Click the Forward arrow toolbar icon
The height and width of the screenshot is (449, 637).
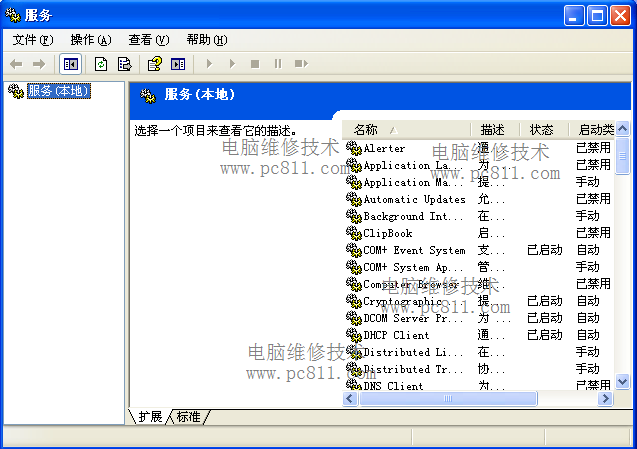[39, 64]
